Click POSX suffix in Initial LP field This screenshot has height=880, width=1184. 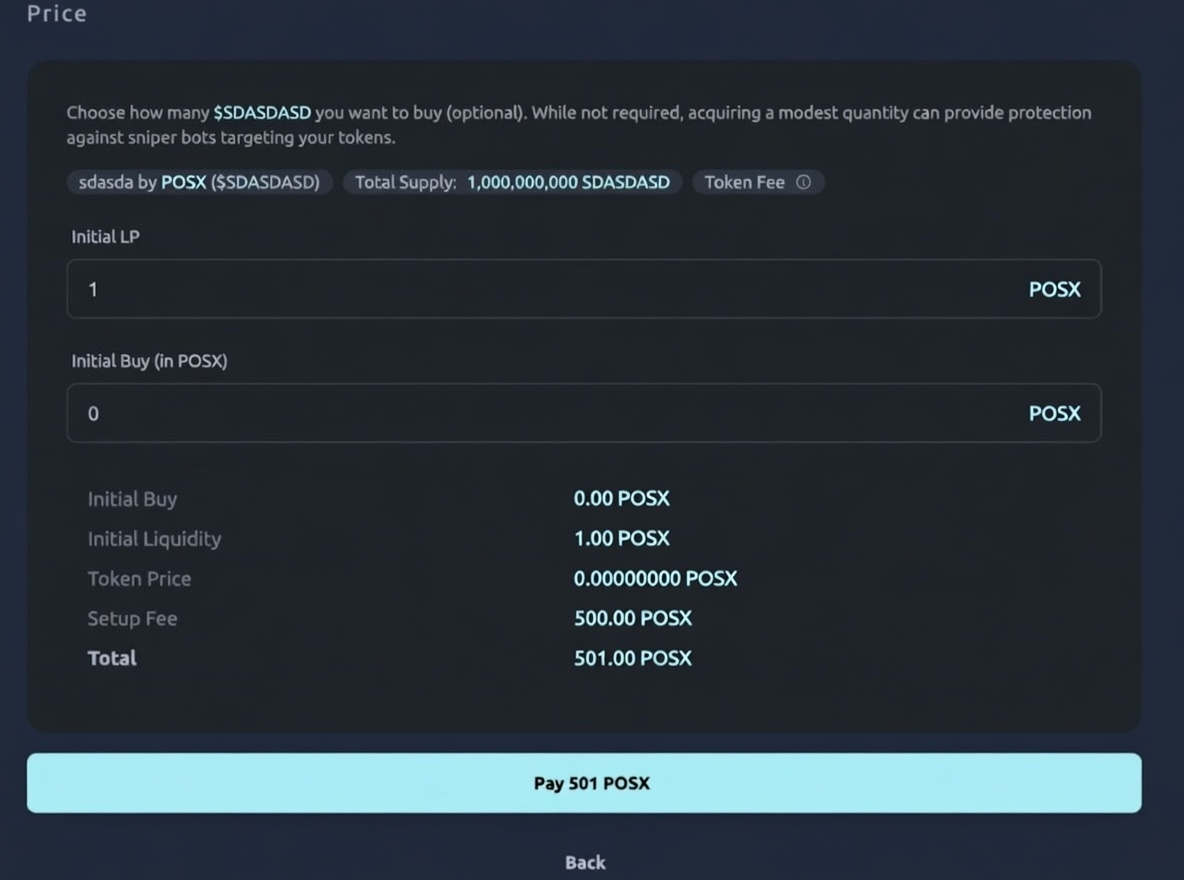coord(1054,289)
